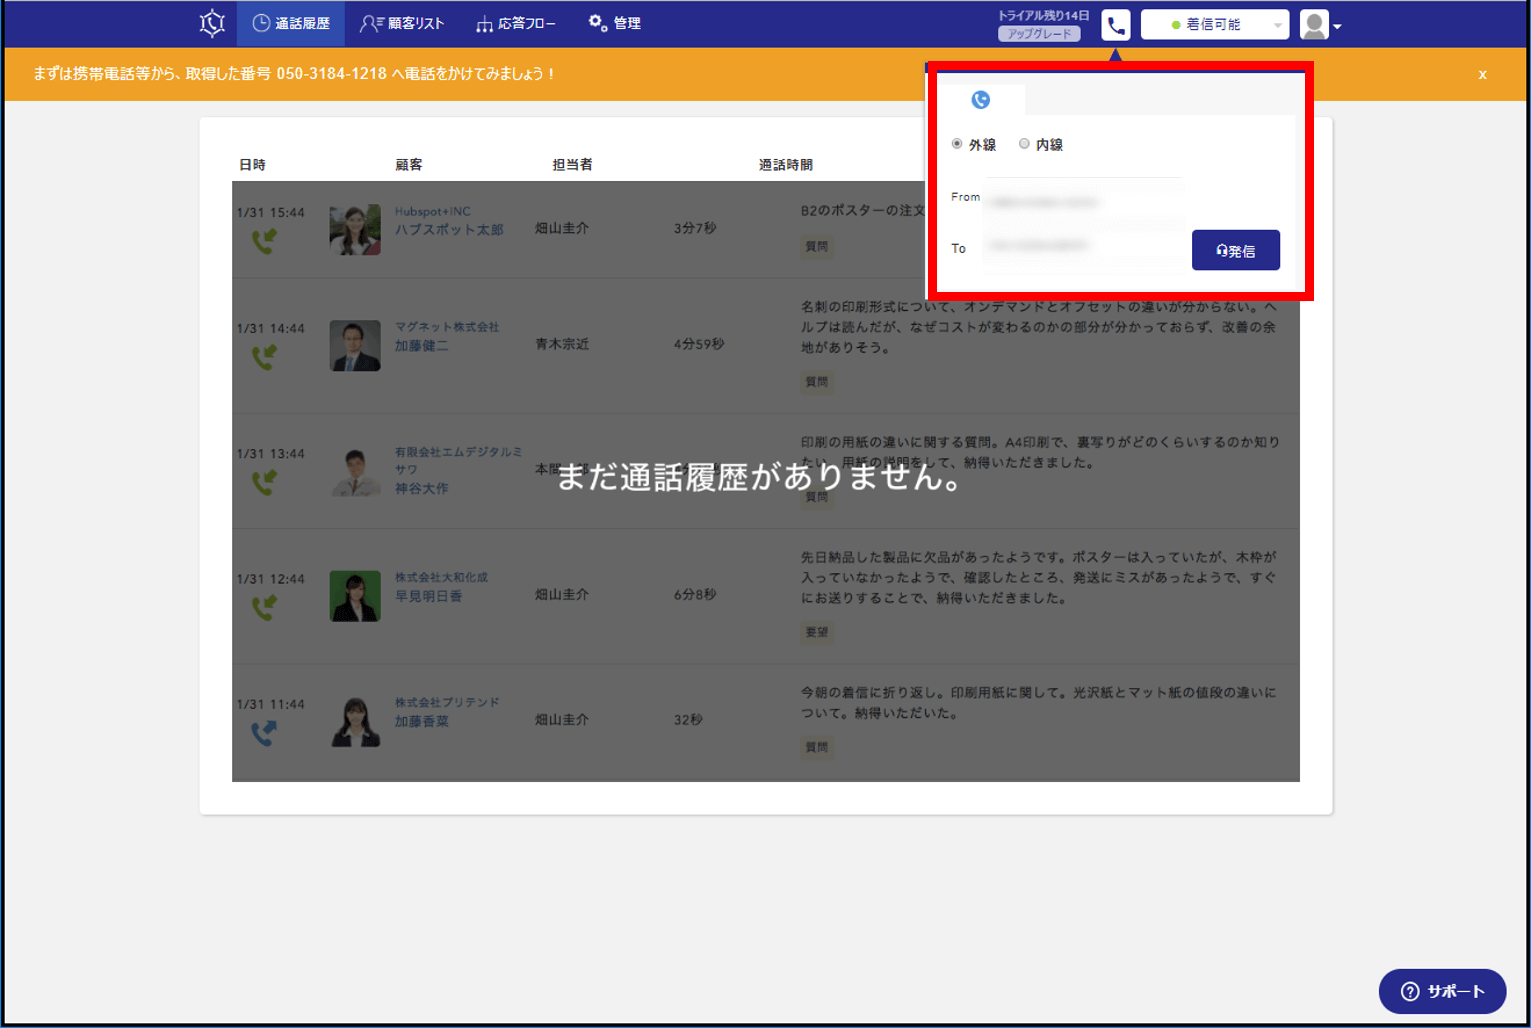Click the 顧客 column header
The image size is (1531, 1028).
click(408, 164)
